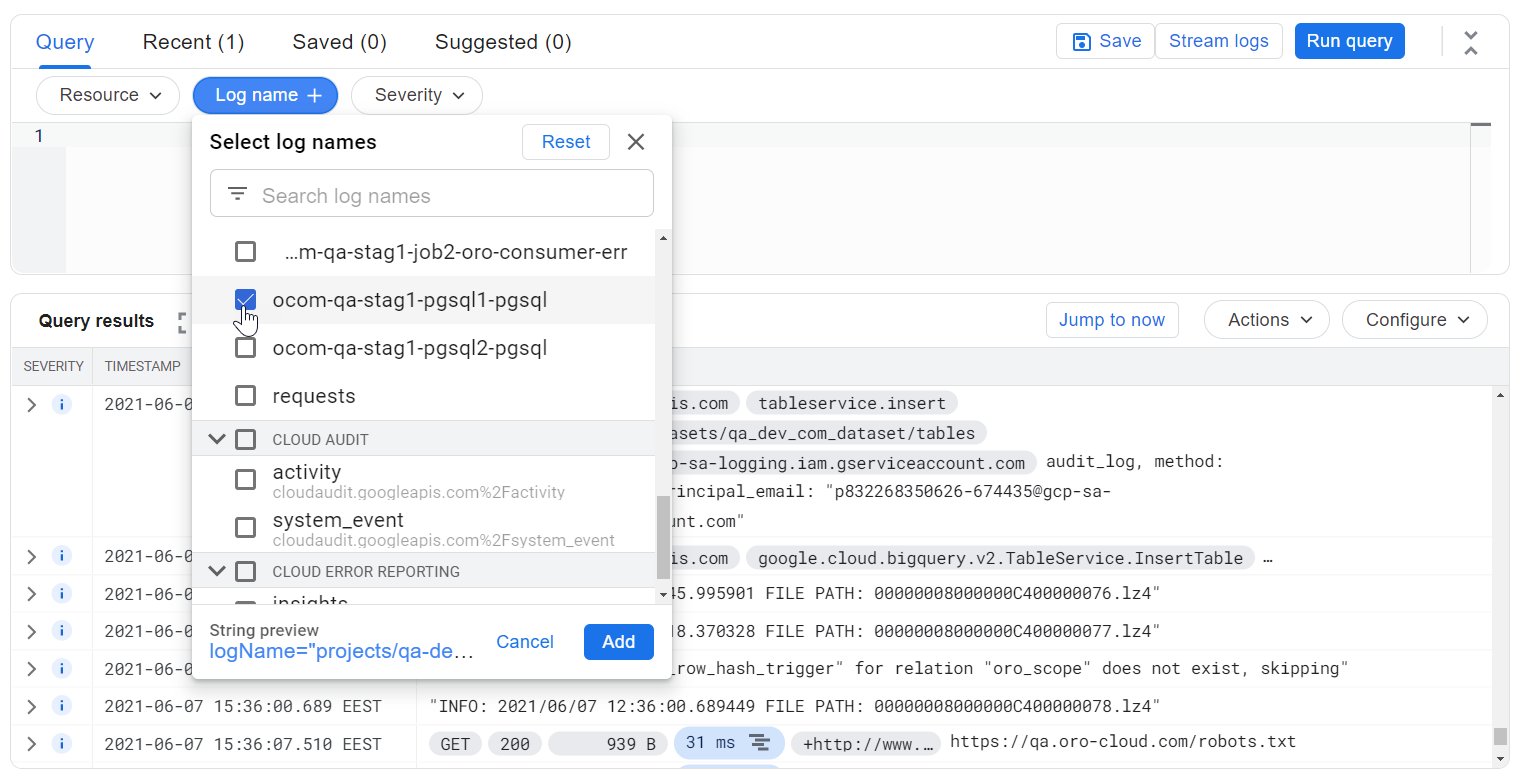Click the Save button with disk icon
Image resolution: width=1514 pixels, height=784 pixels.
coord(1105,41)
